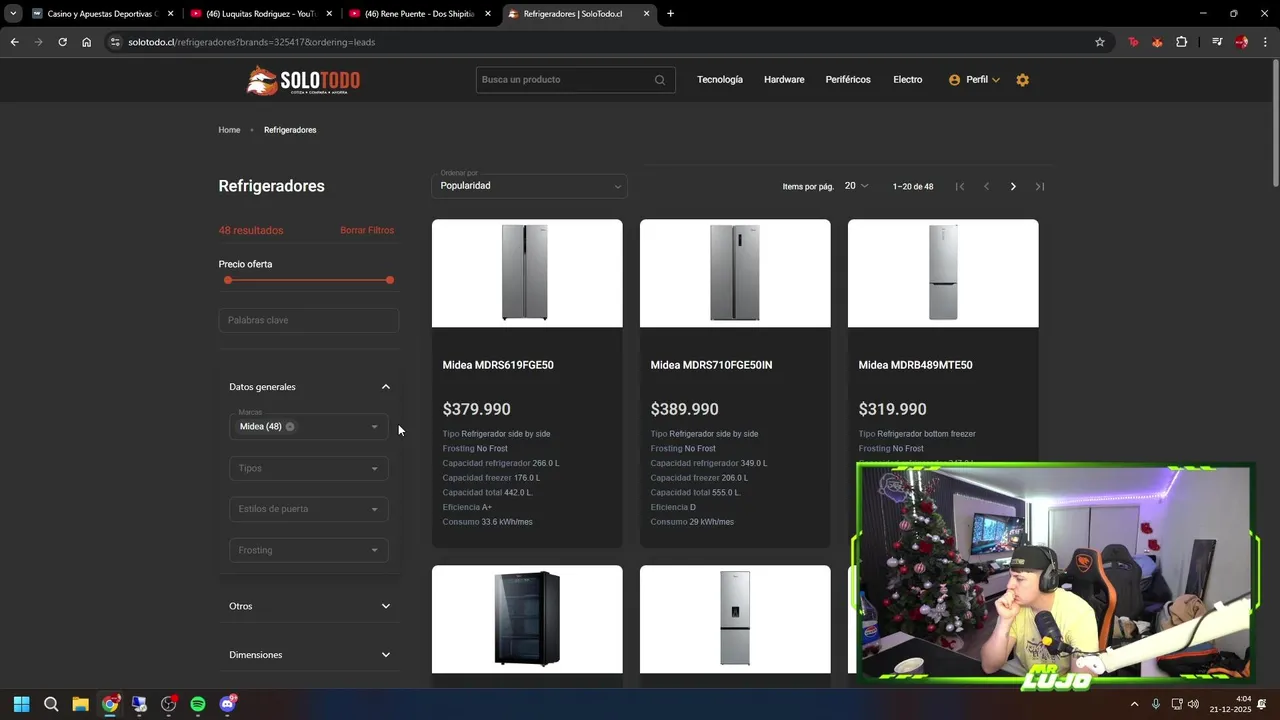This screenshot has width=1280, height=720.
Task: Open Spotify from taskbar
Action: (198, 704)
